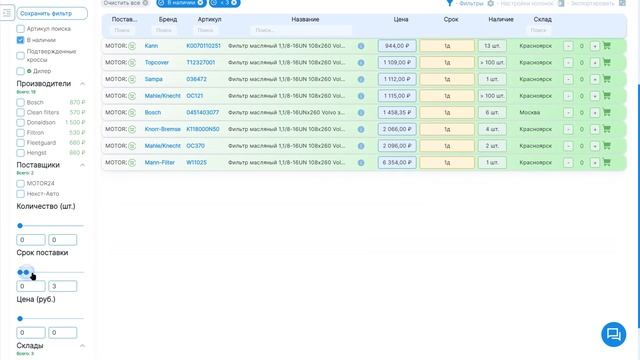
Task: Decrease quantity for Sampa row
Action: [x=568, y=80]
